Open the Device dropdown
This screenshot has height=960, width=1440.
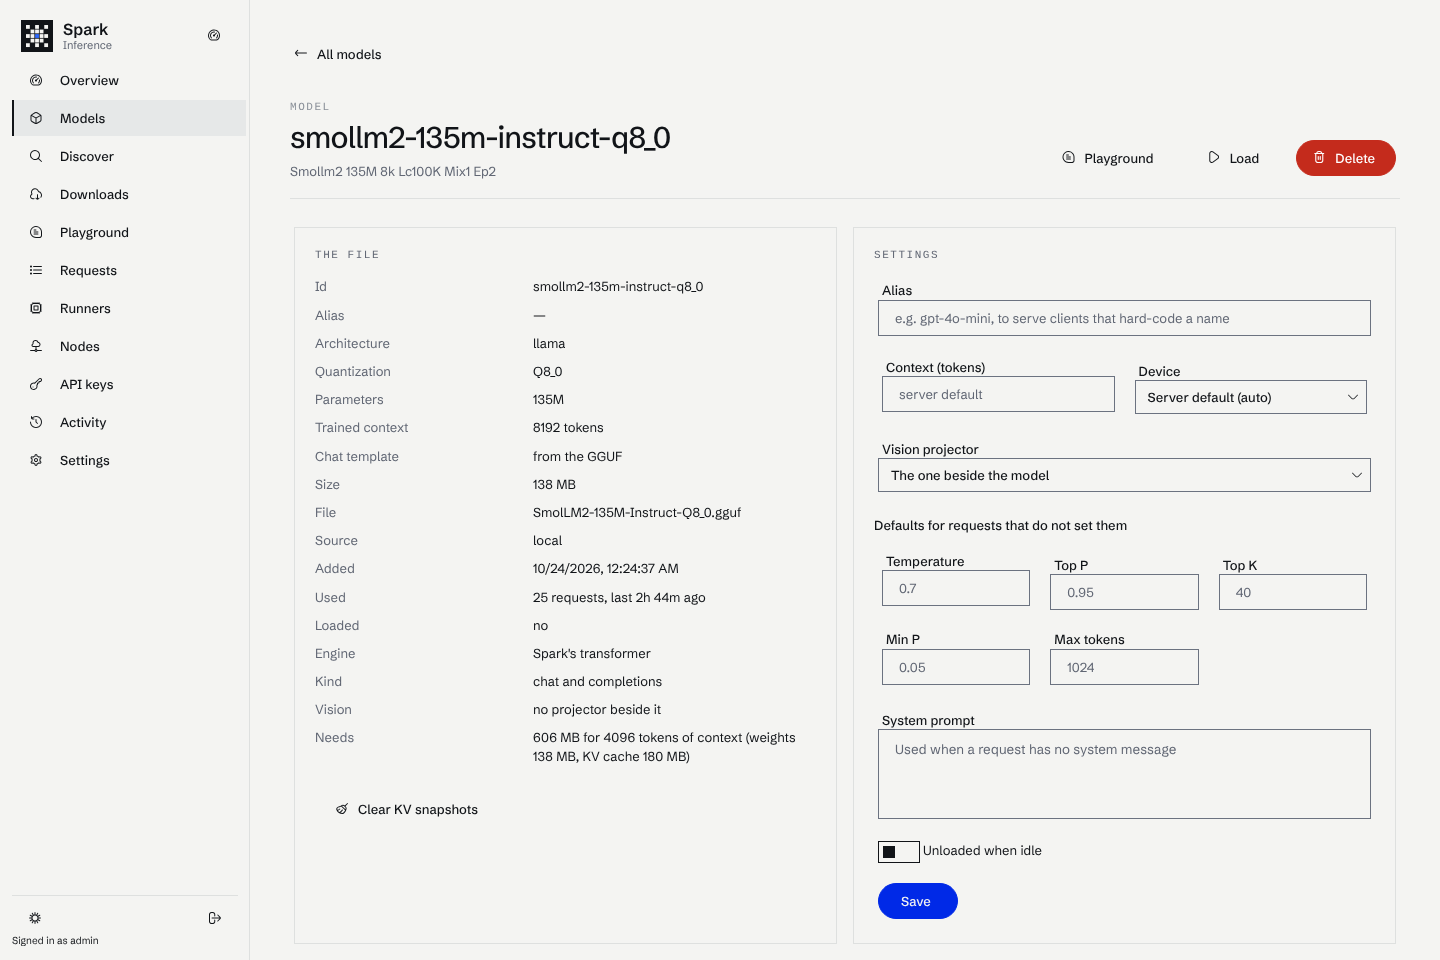click(1250, 397)
